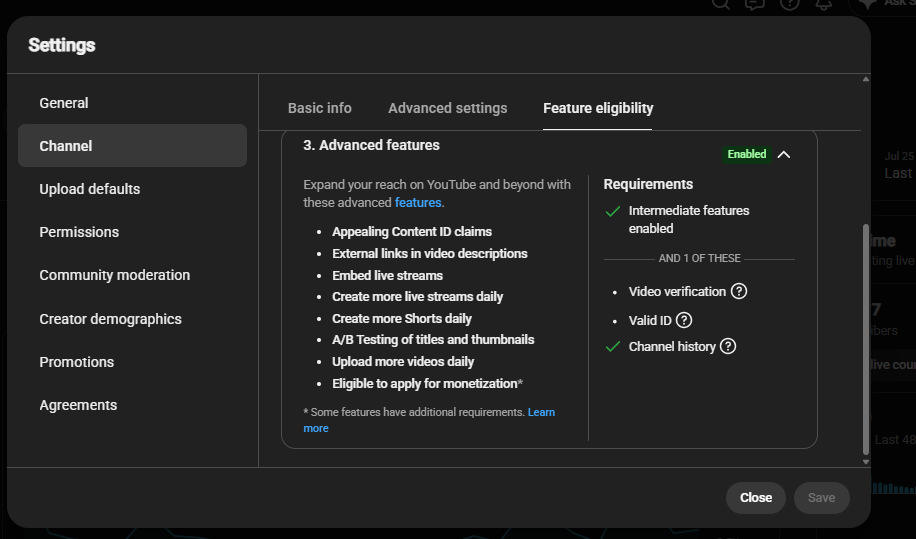Open the search icon in the top bar
916x539 pixels.
pos(721,4)
